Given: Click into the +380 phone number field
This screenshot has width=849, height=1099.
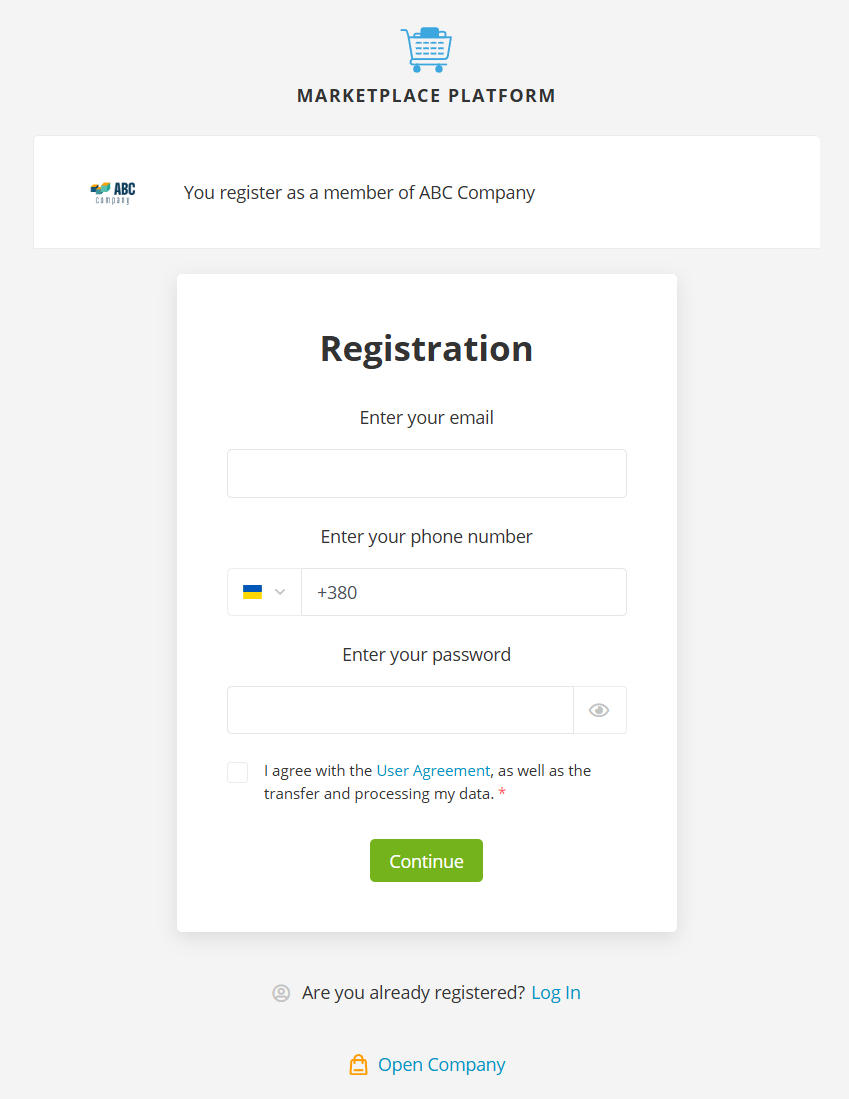Looking at the screenshot, I should pos(463,592).
